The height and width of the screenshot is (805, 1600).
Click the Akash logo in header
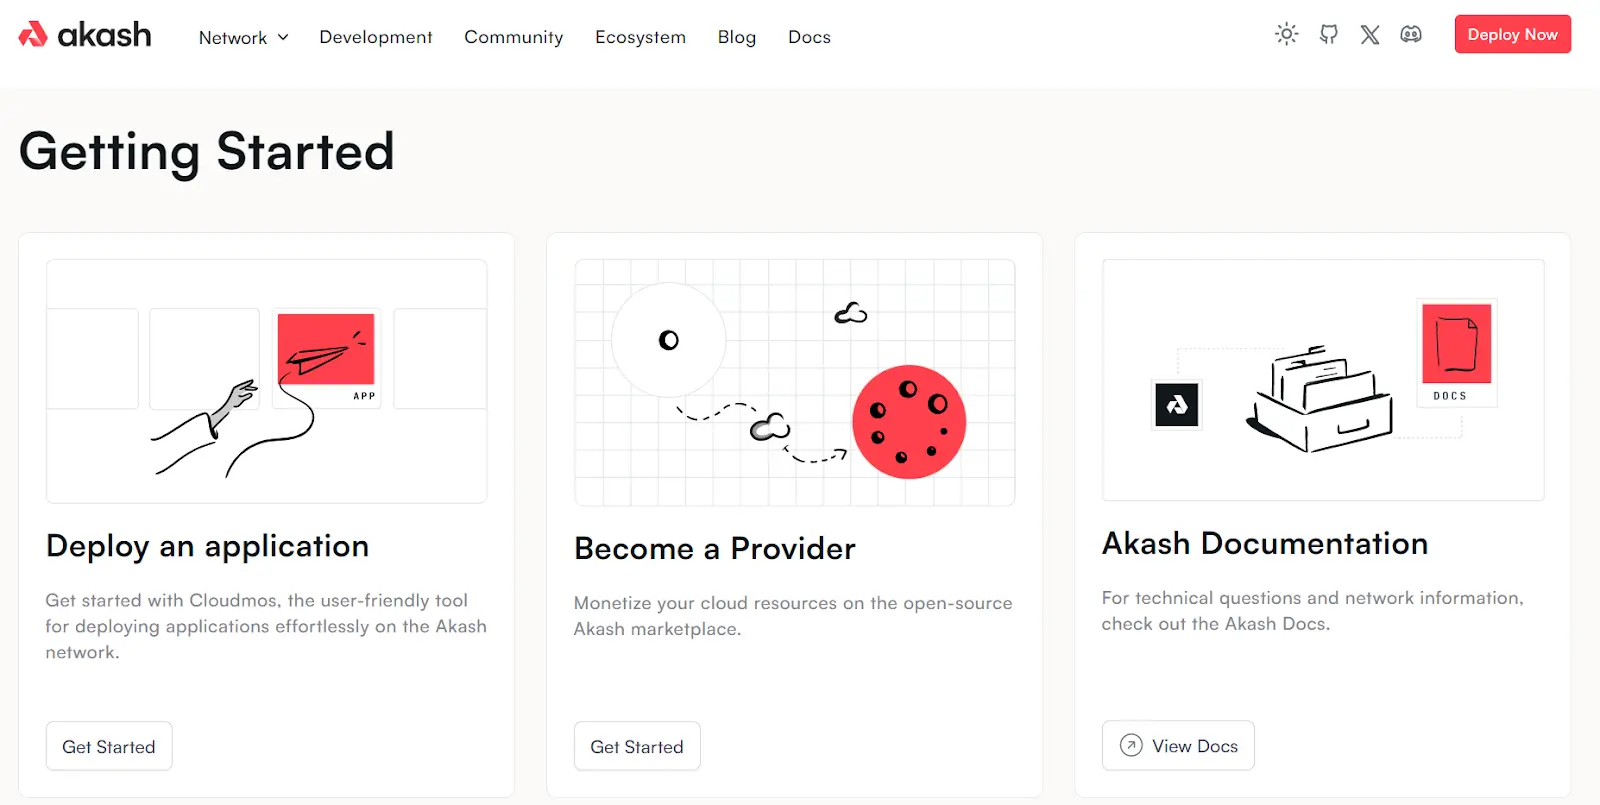click(x=85, y=35)
